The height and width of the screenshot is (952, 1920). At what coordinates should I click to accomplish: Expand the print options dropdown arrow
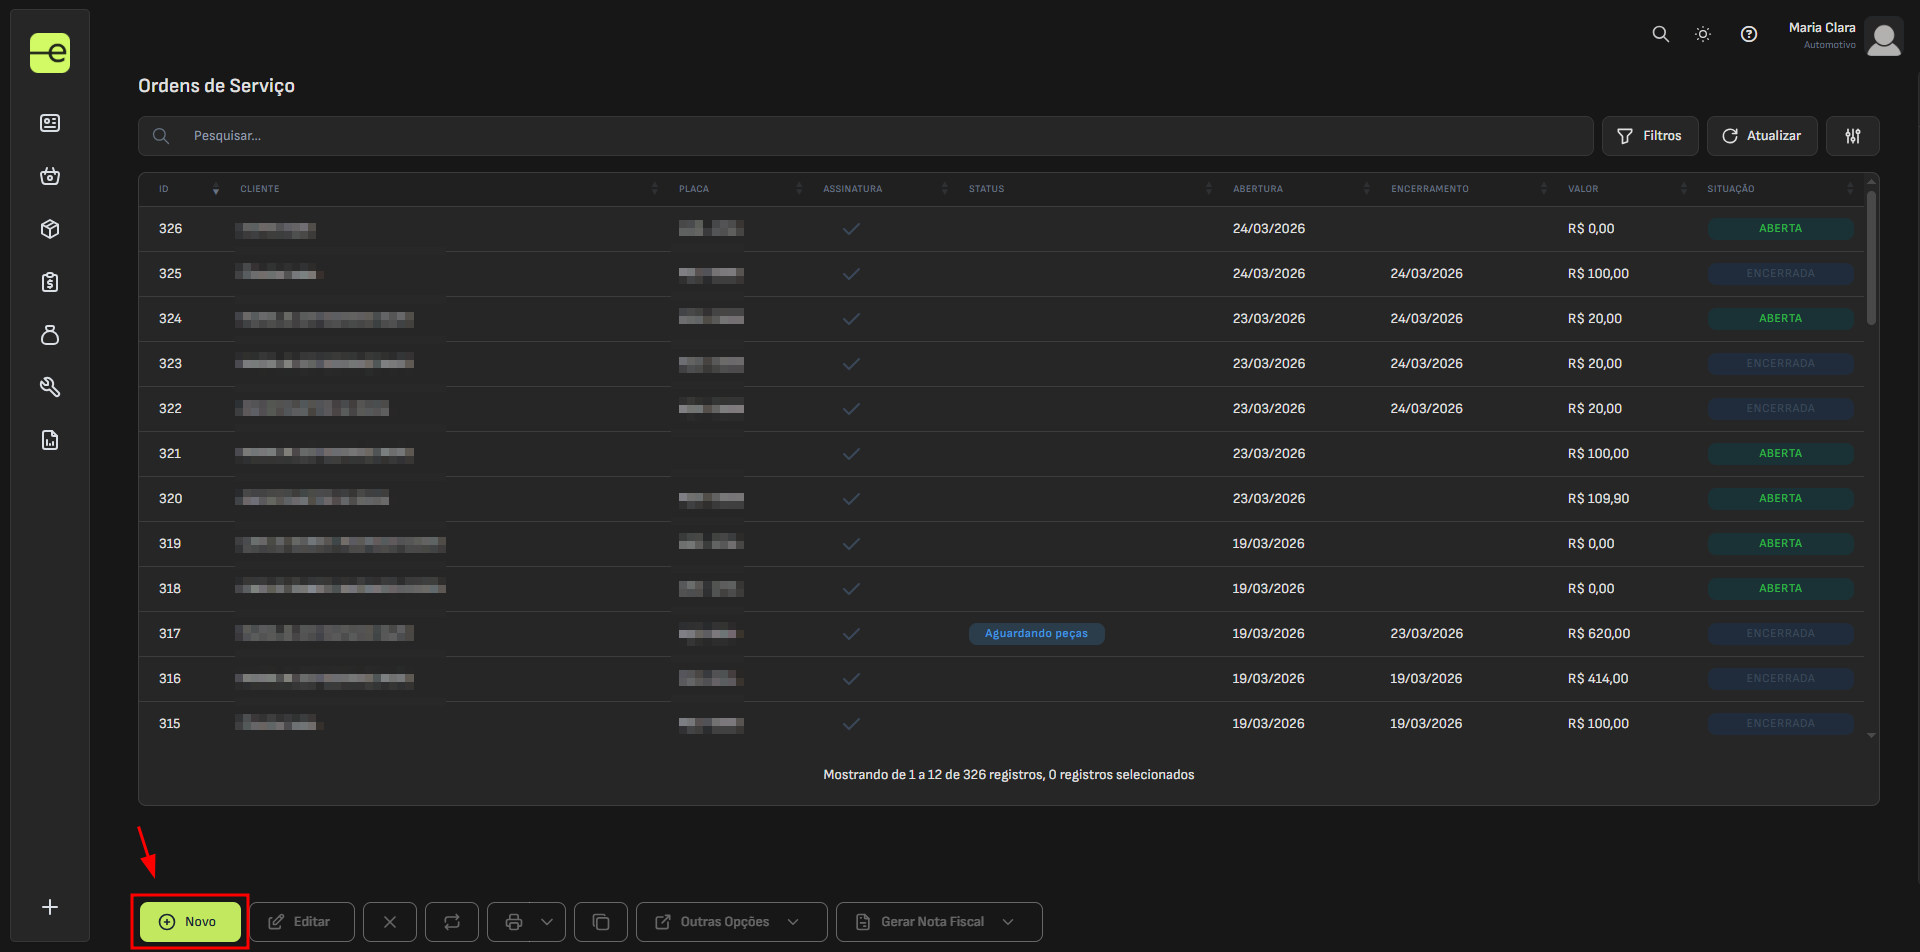[x=547, y=922]
